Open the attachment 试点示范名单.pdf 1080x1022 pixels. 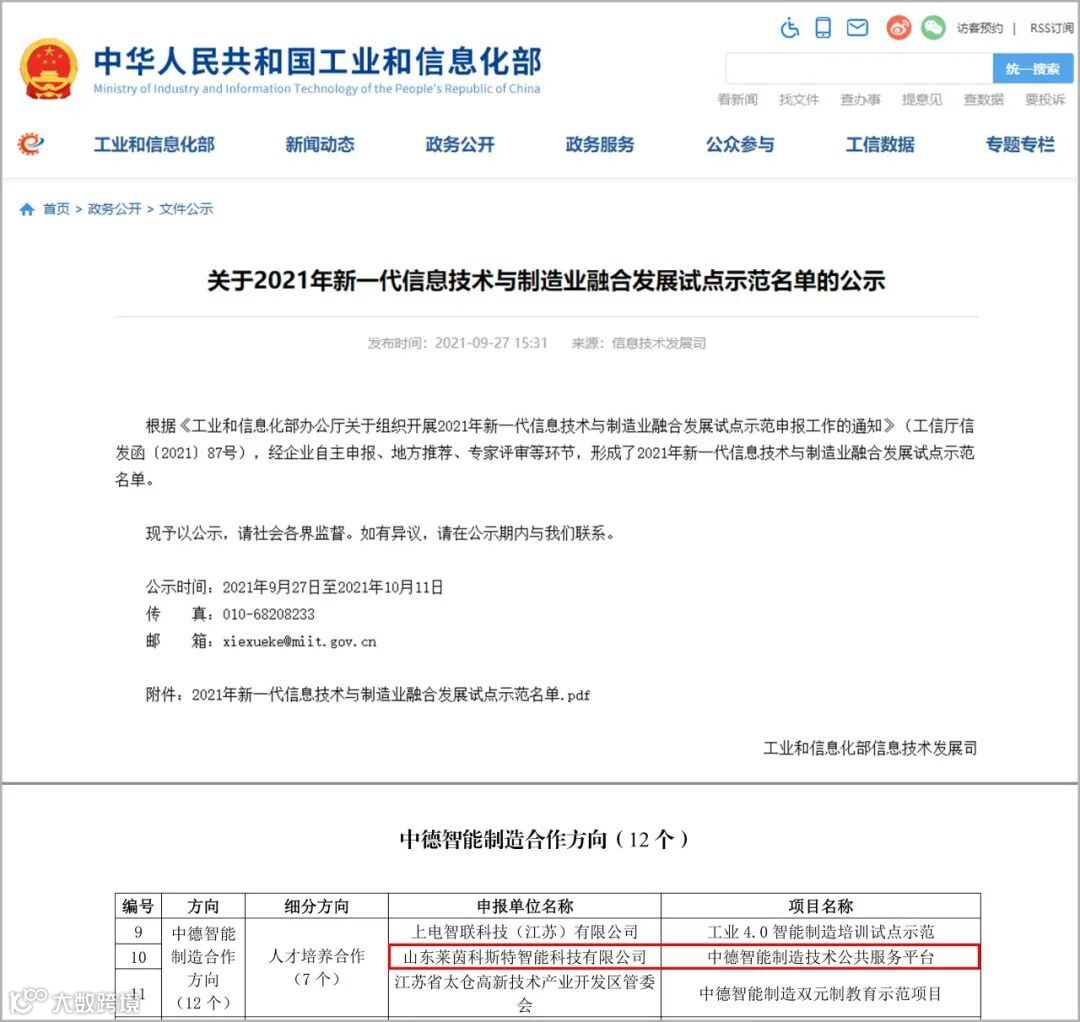coord(391,695)
